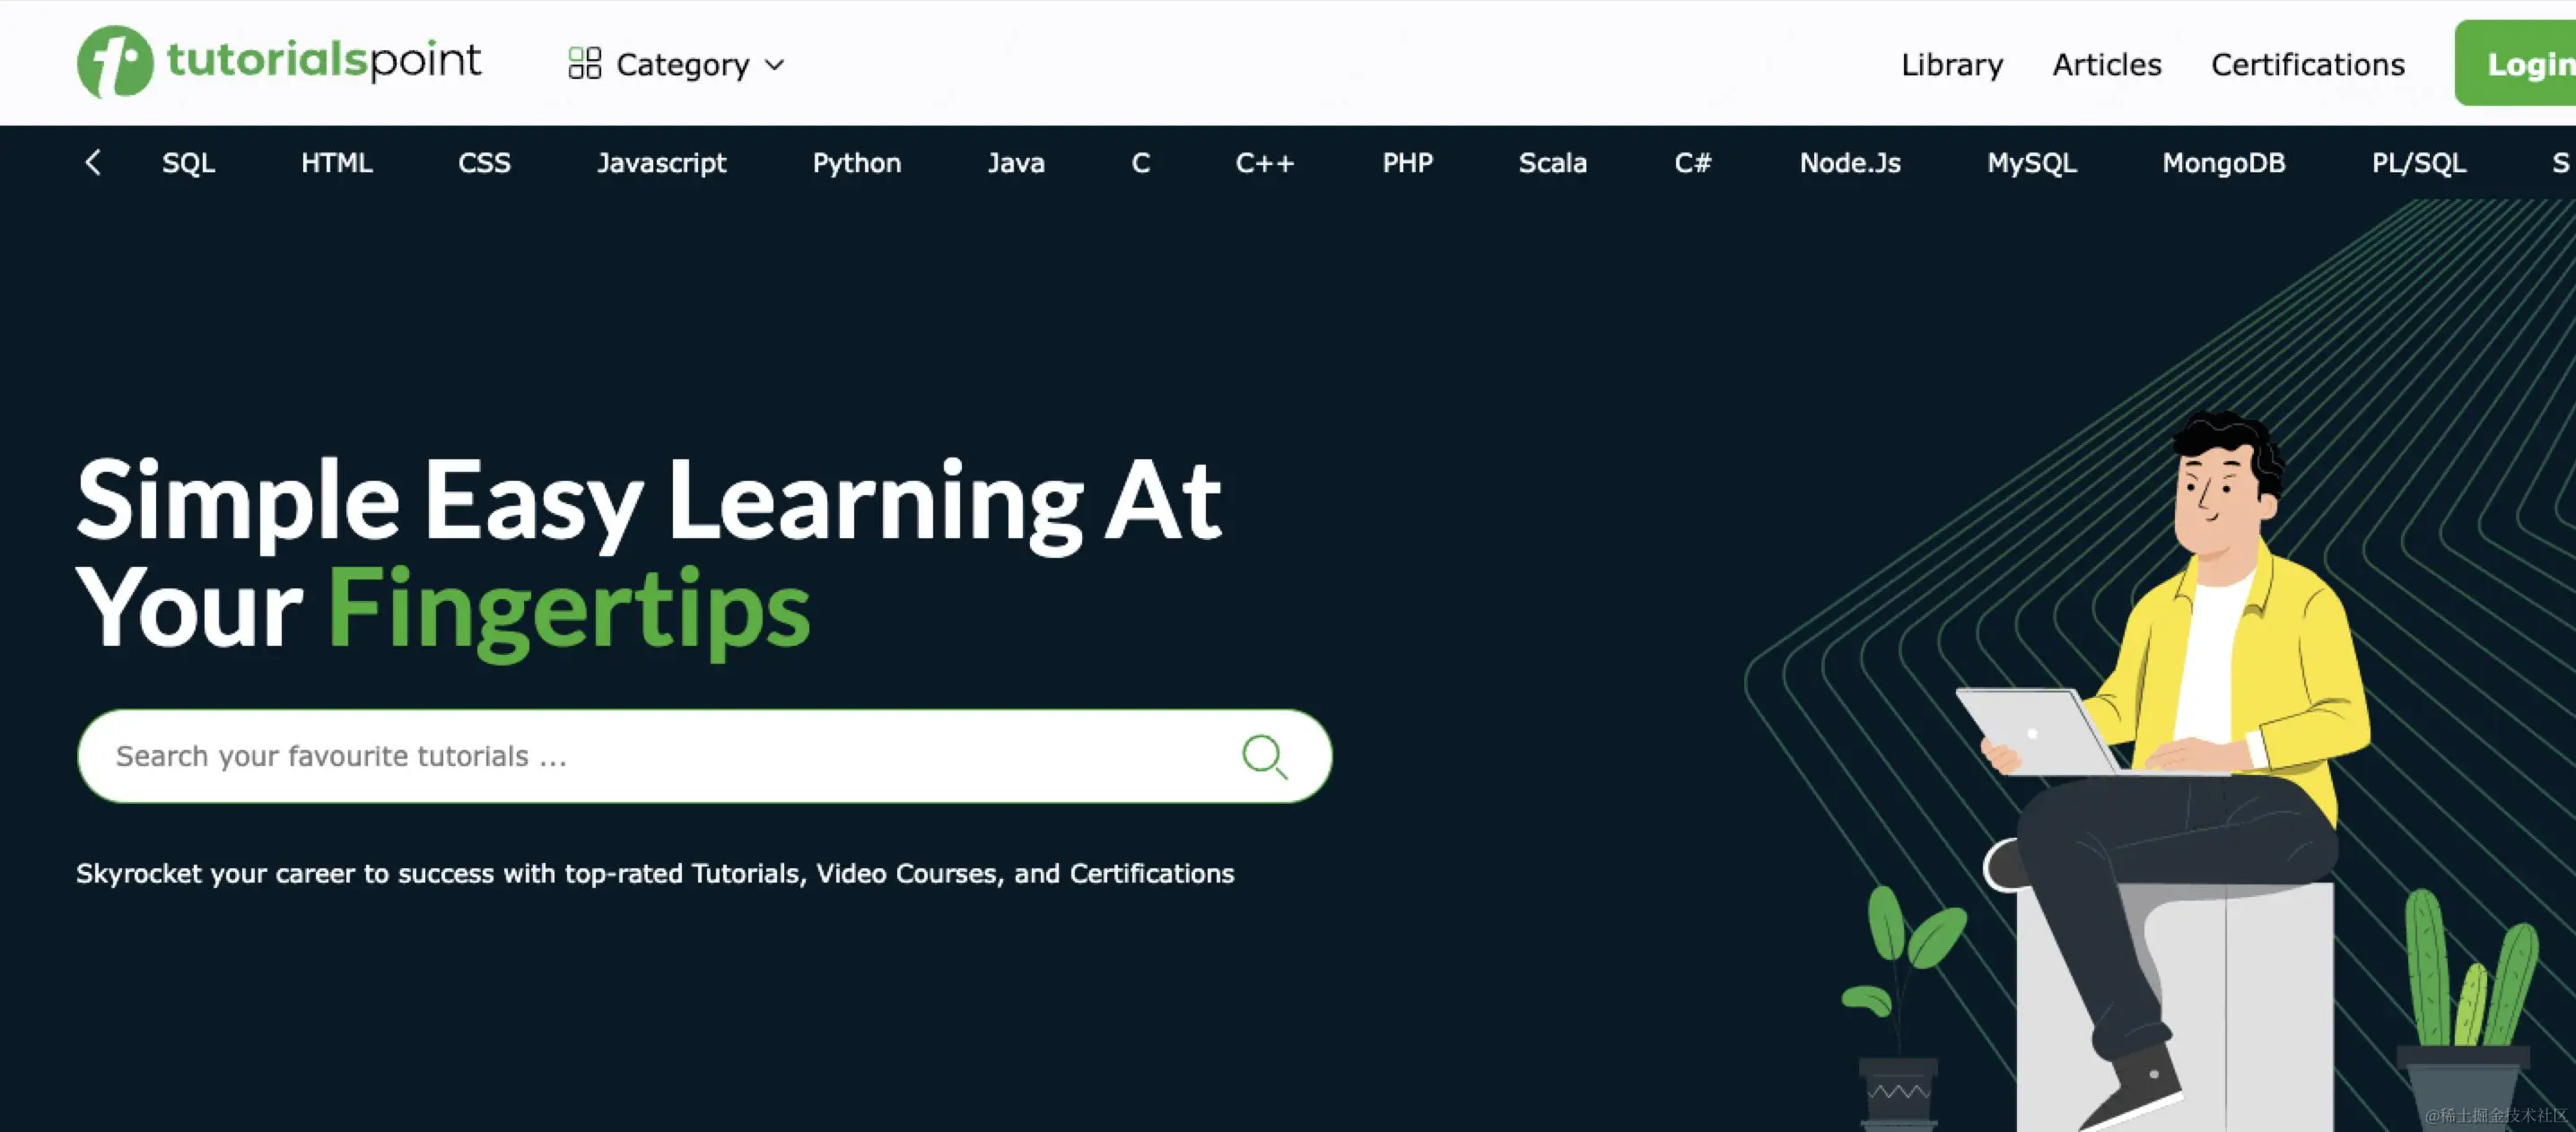This screenshot has height=1132, width=2576.
Task: Select Node.Js in the language bar
Action: (1849, 163)
